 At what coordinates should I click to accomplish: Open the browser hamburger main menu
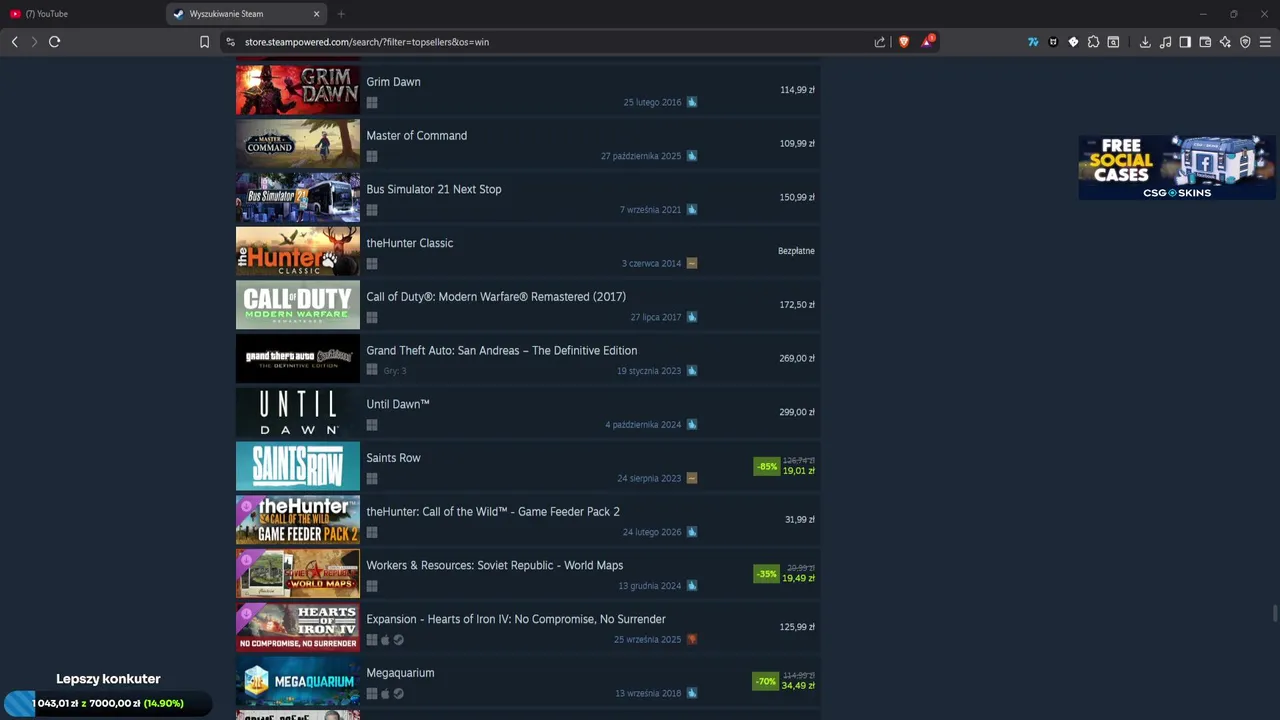click(x=1265, y=42)
